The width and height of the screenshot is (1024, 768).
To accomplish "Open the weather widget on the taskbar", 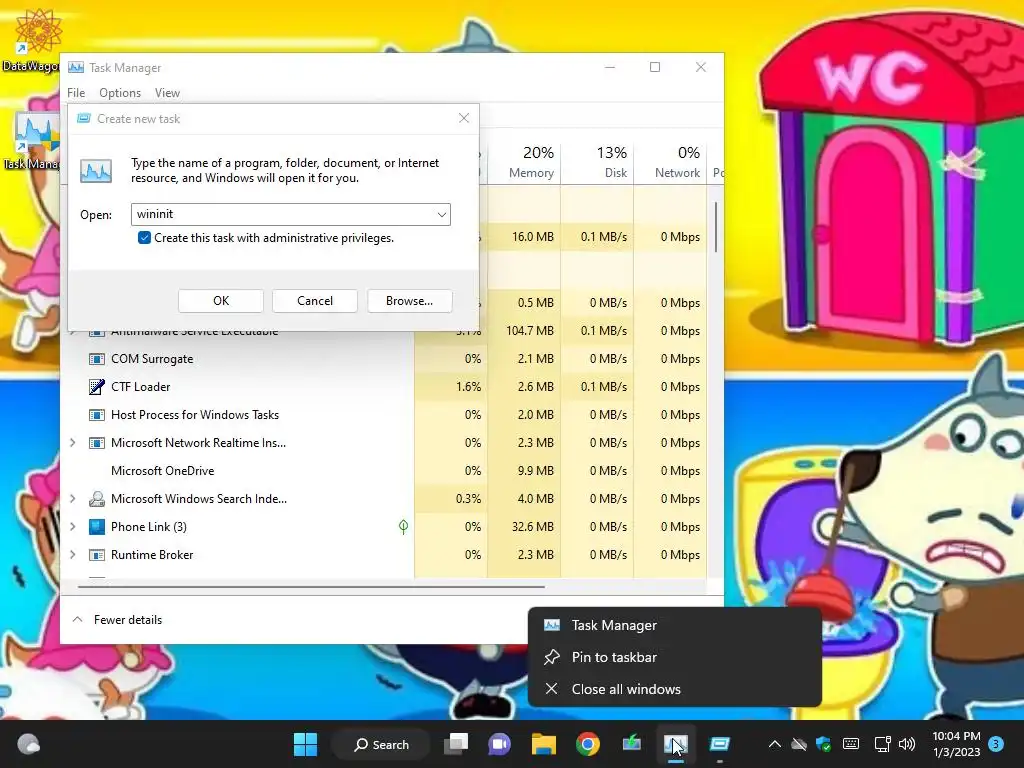I will coord(28,744).
